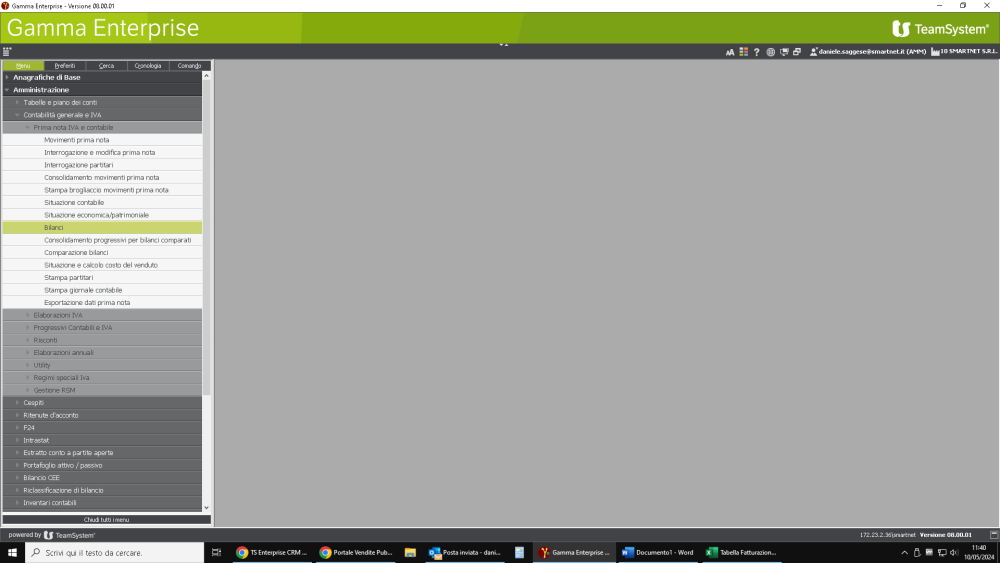1000x563 pixels.
Task: Switch to Cronologia tab
Action: tap(148, 66)
